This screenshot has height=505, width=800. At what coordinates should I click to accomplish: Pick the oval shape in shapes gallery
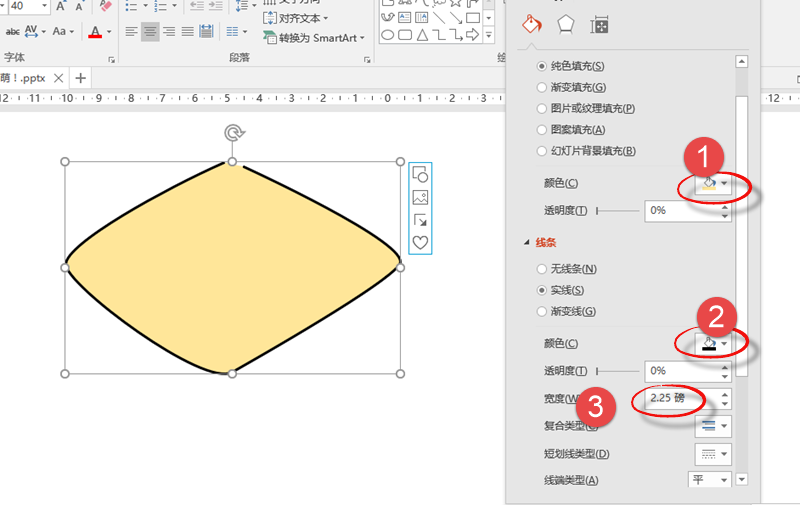pos(388,35)
